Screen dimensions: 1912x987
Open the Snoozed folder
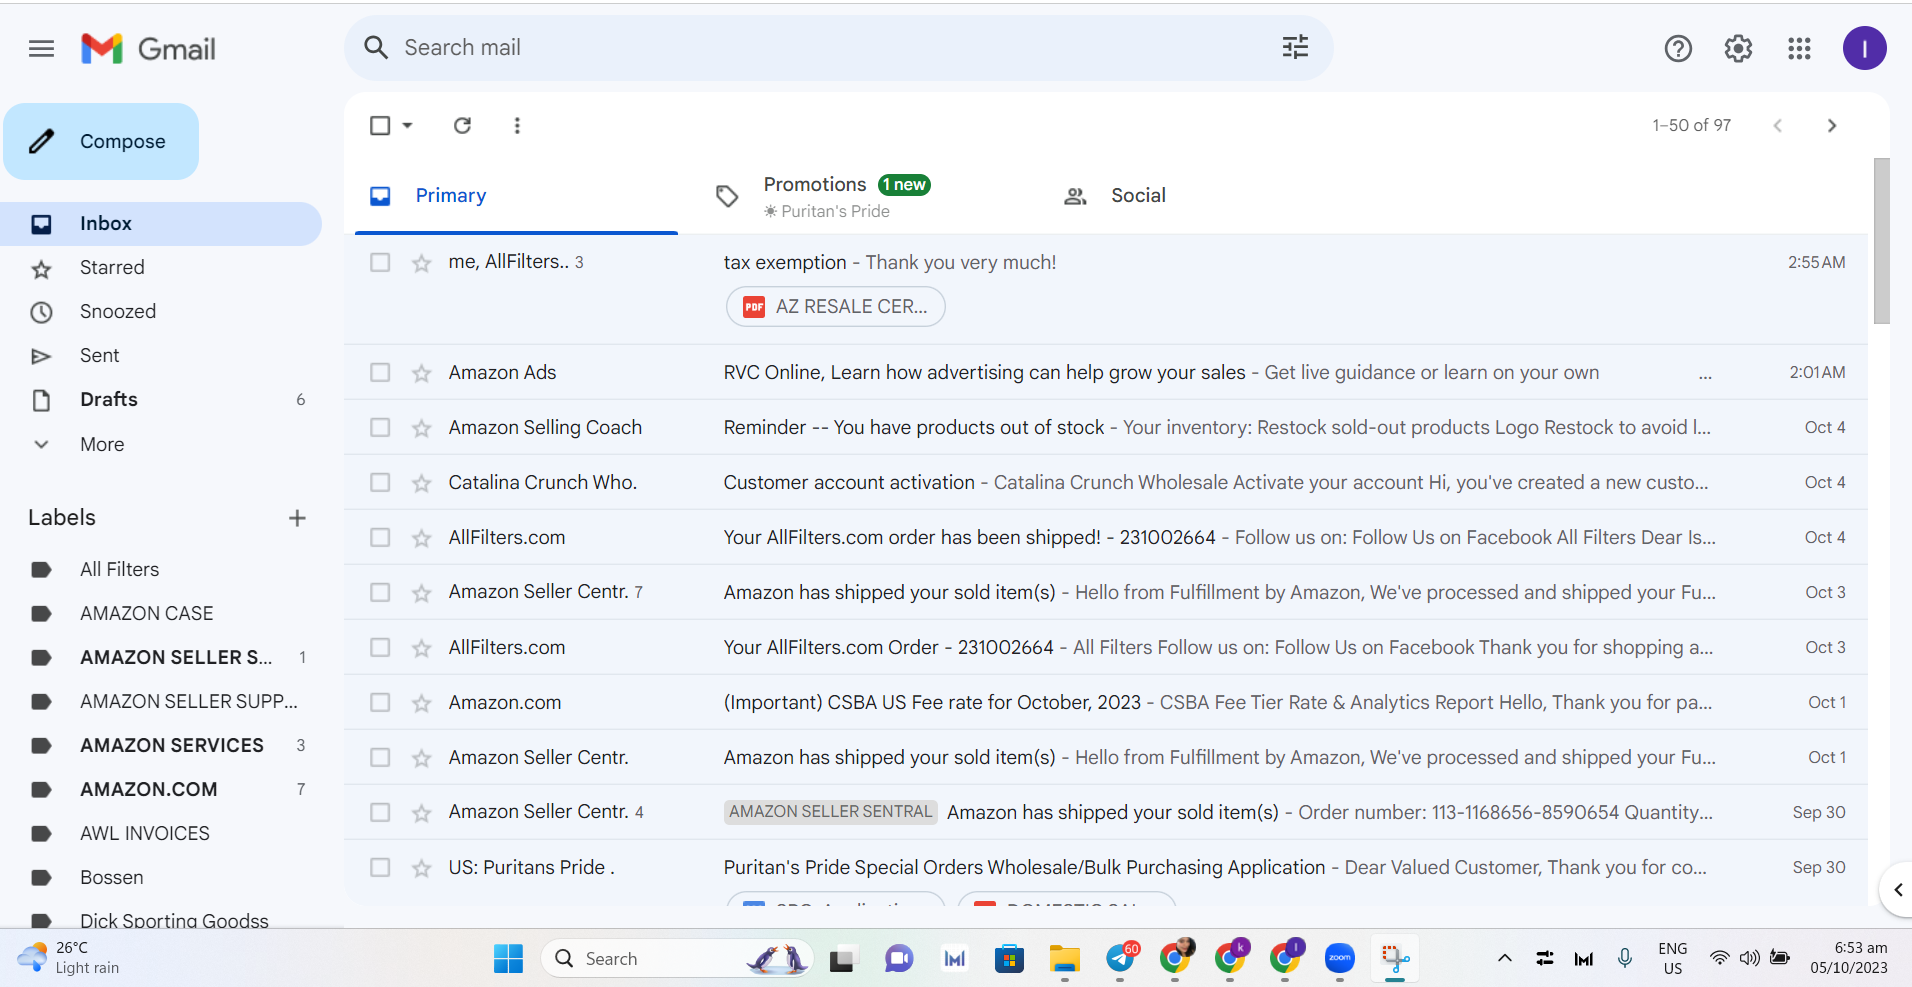coord(161,312)
